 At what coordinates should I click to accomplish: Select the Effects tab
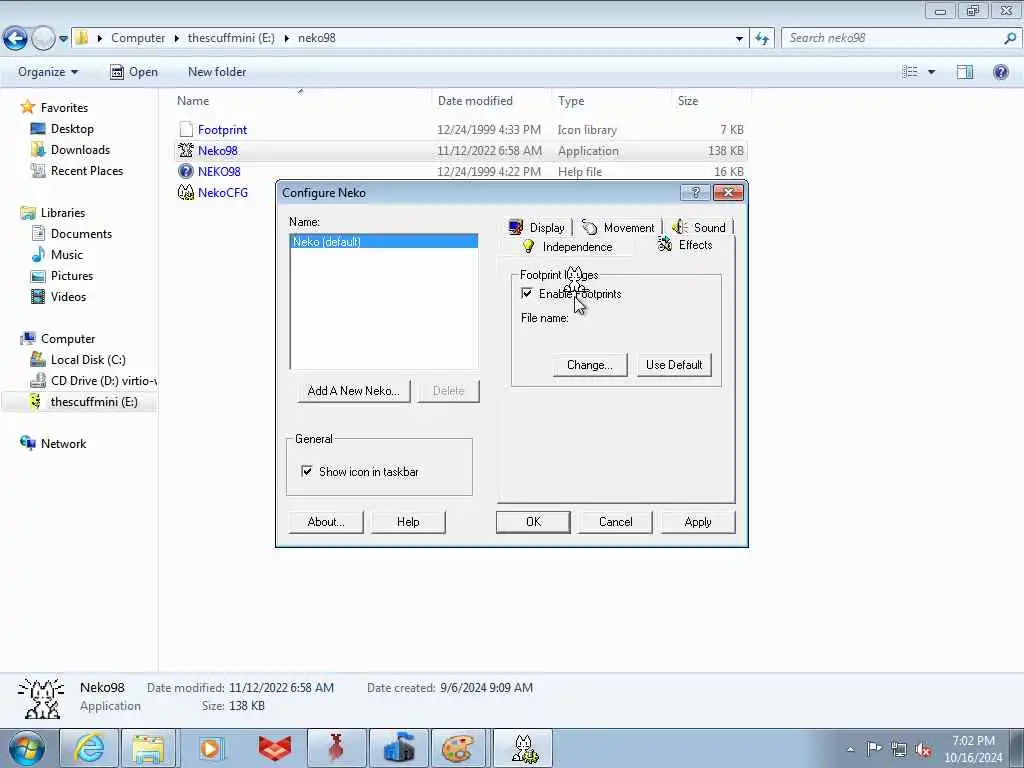click(x=686, y=245)
